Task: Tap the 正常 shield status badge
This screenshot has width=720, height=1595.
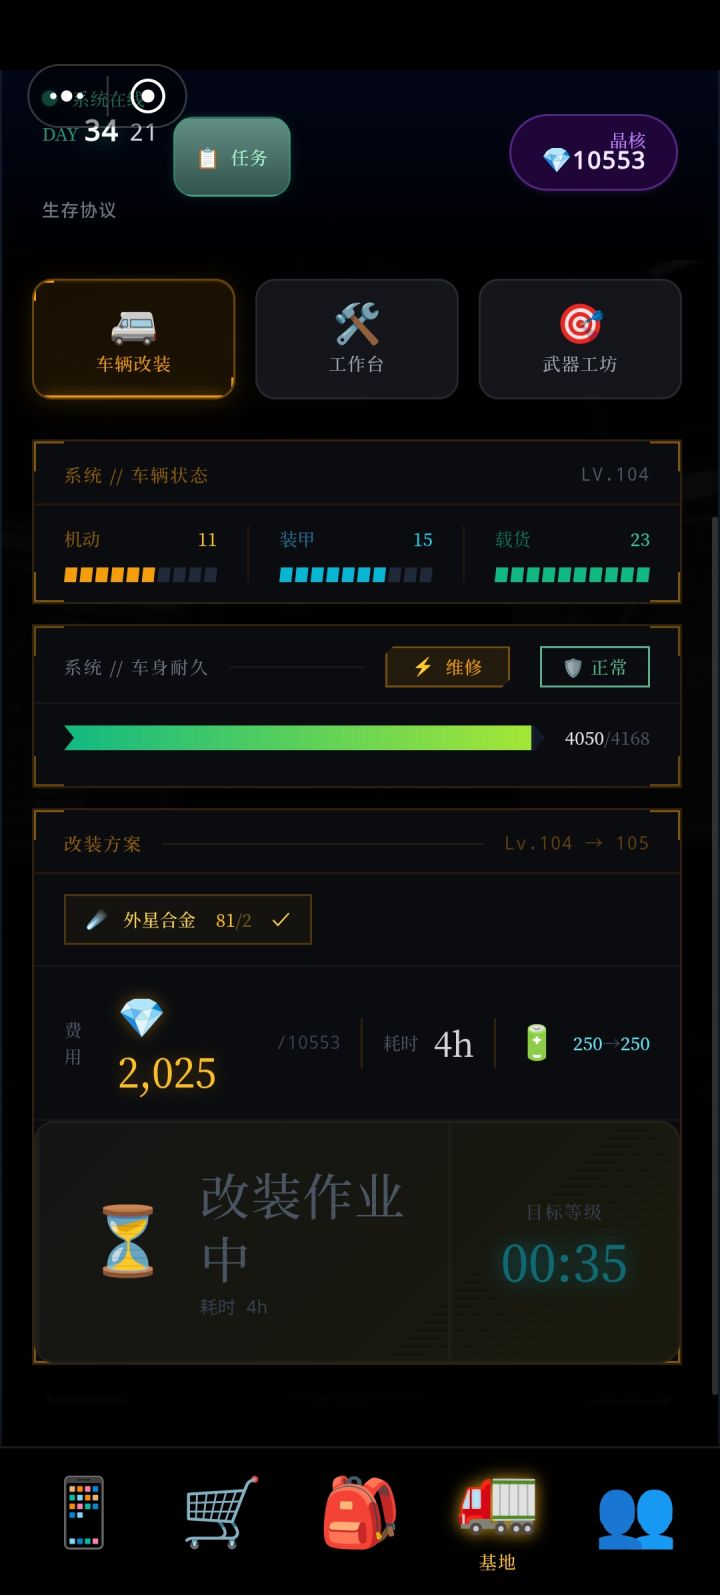Action: pyautogui.click(x=594, y=667)
